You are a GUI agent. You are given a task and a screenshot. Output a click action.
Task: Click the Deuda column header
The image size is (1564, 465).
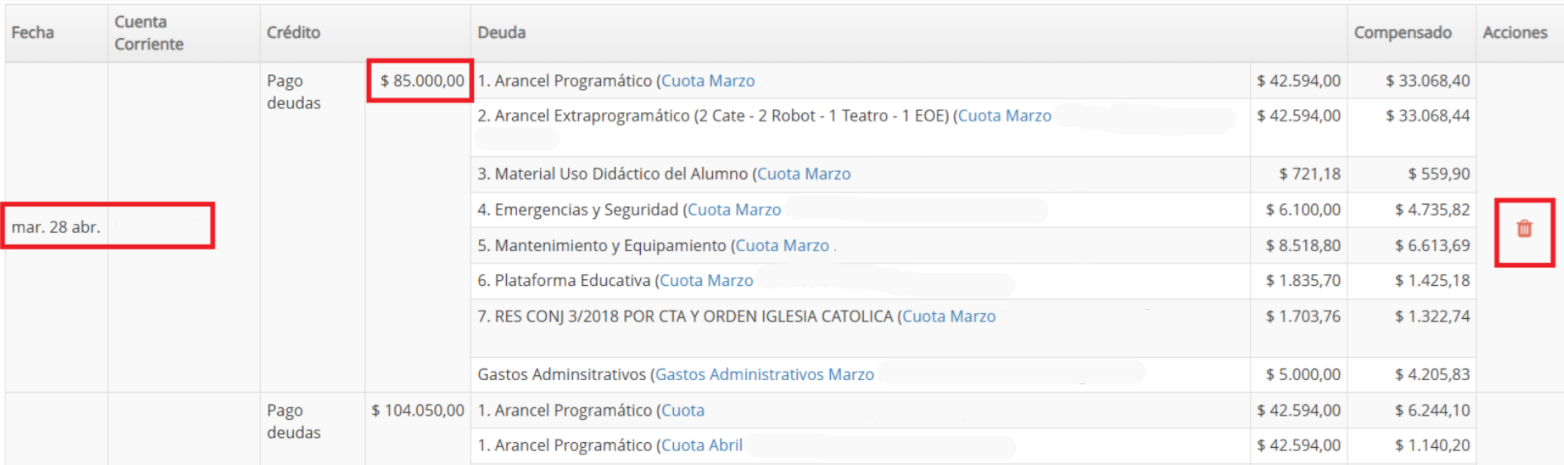coord(502,33)
